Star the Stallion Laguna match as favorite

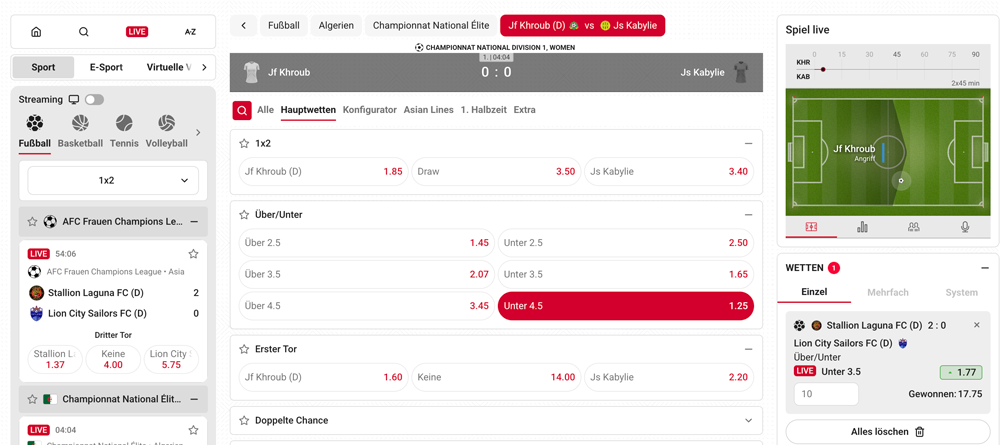(x=193, y=254)
